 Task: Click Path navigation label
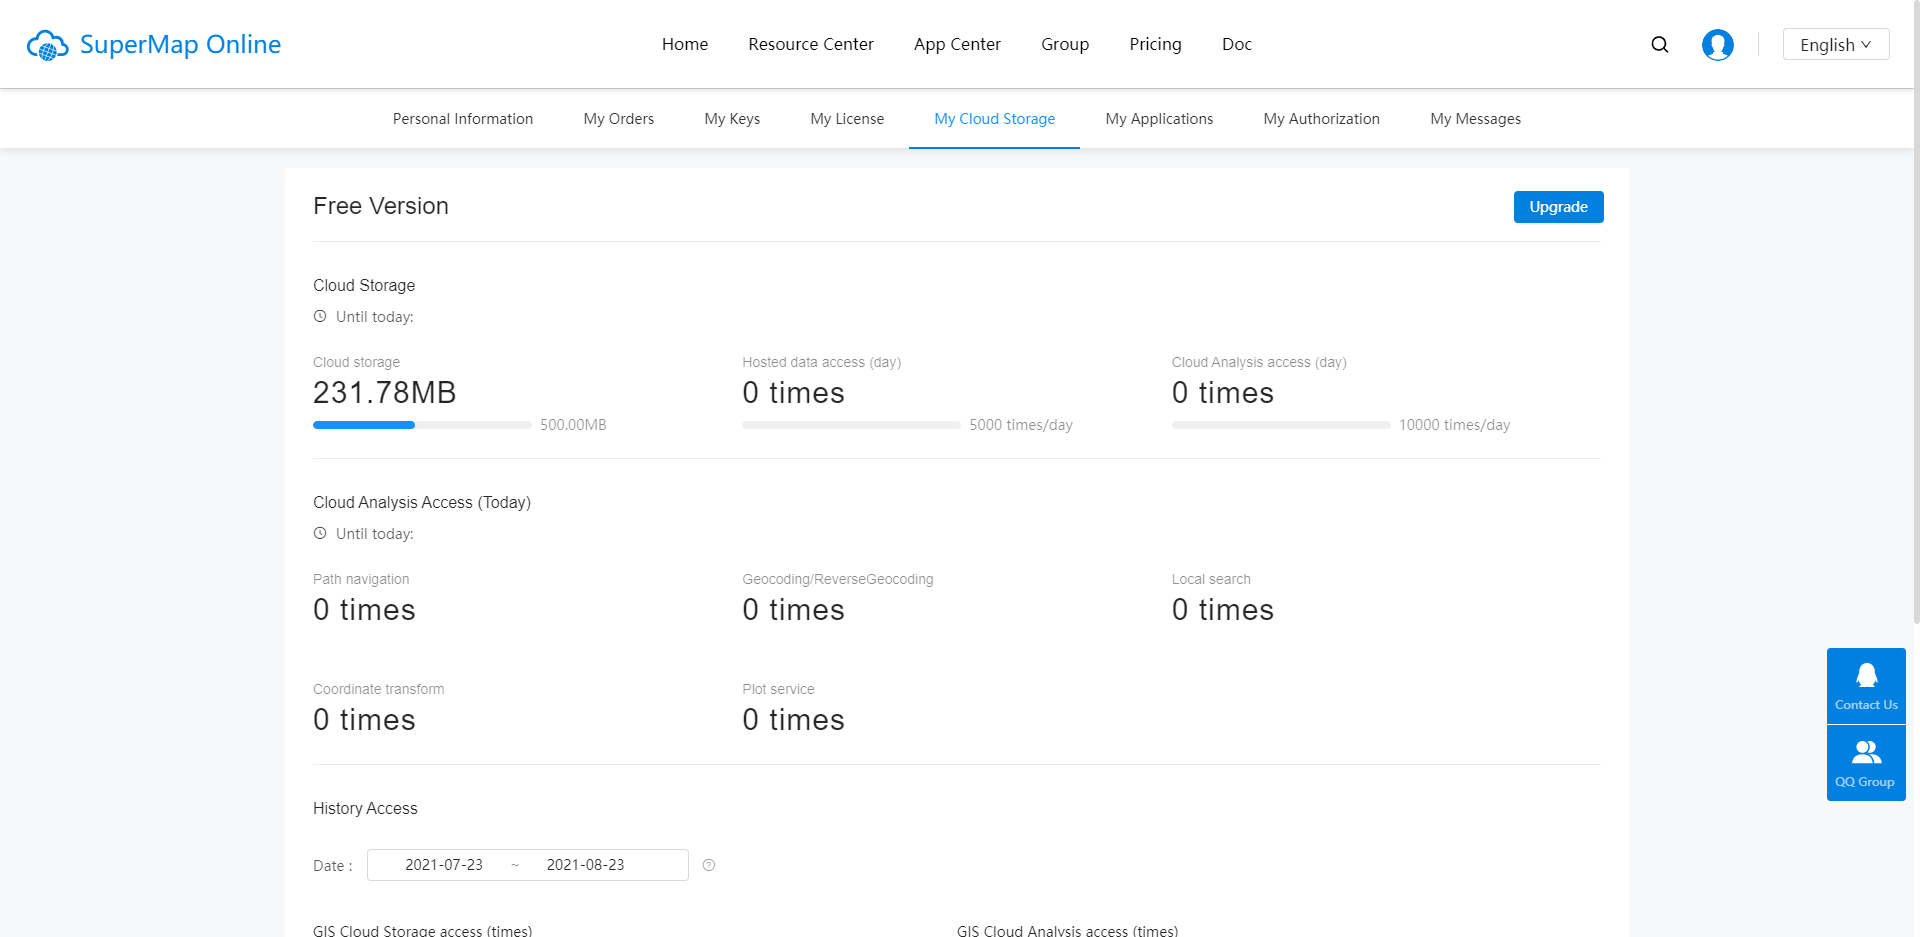361,579
